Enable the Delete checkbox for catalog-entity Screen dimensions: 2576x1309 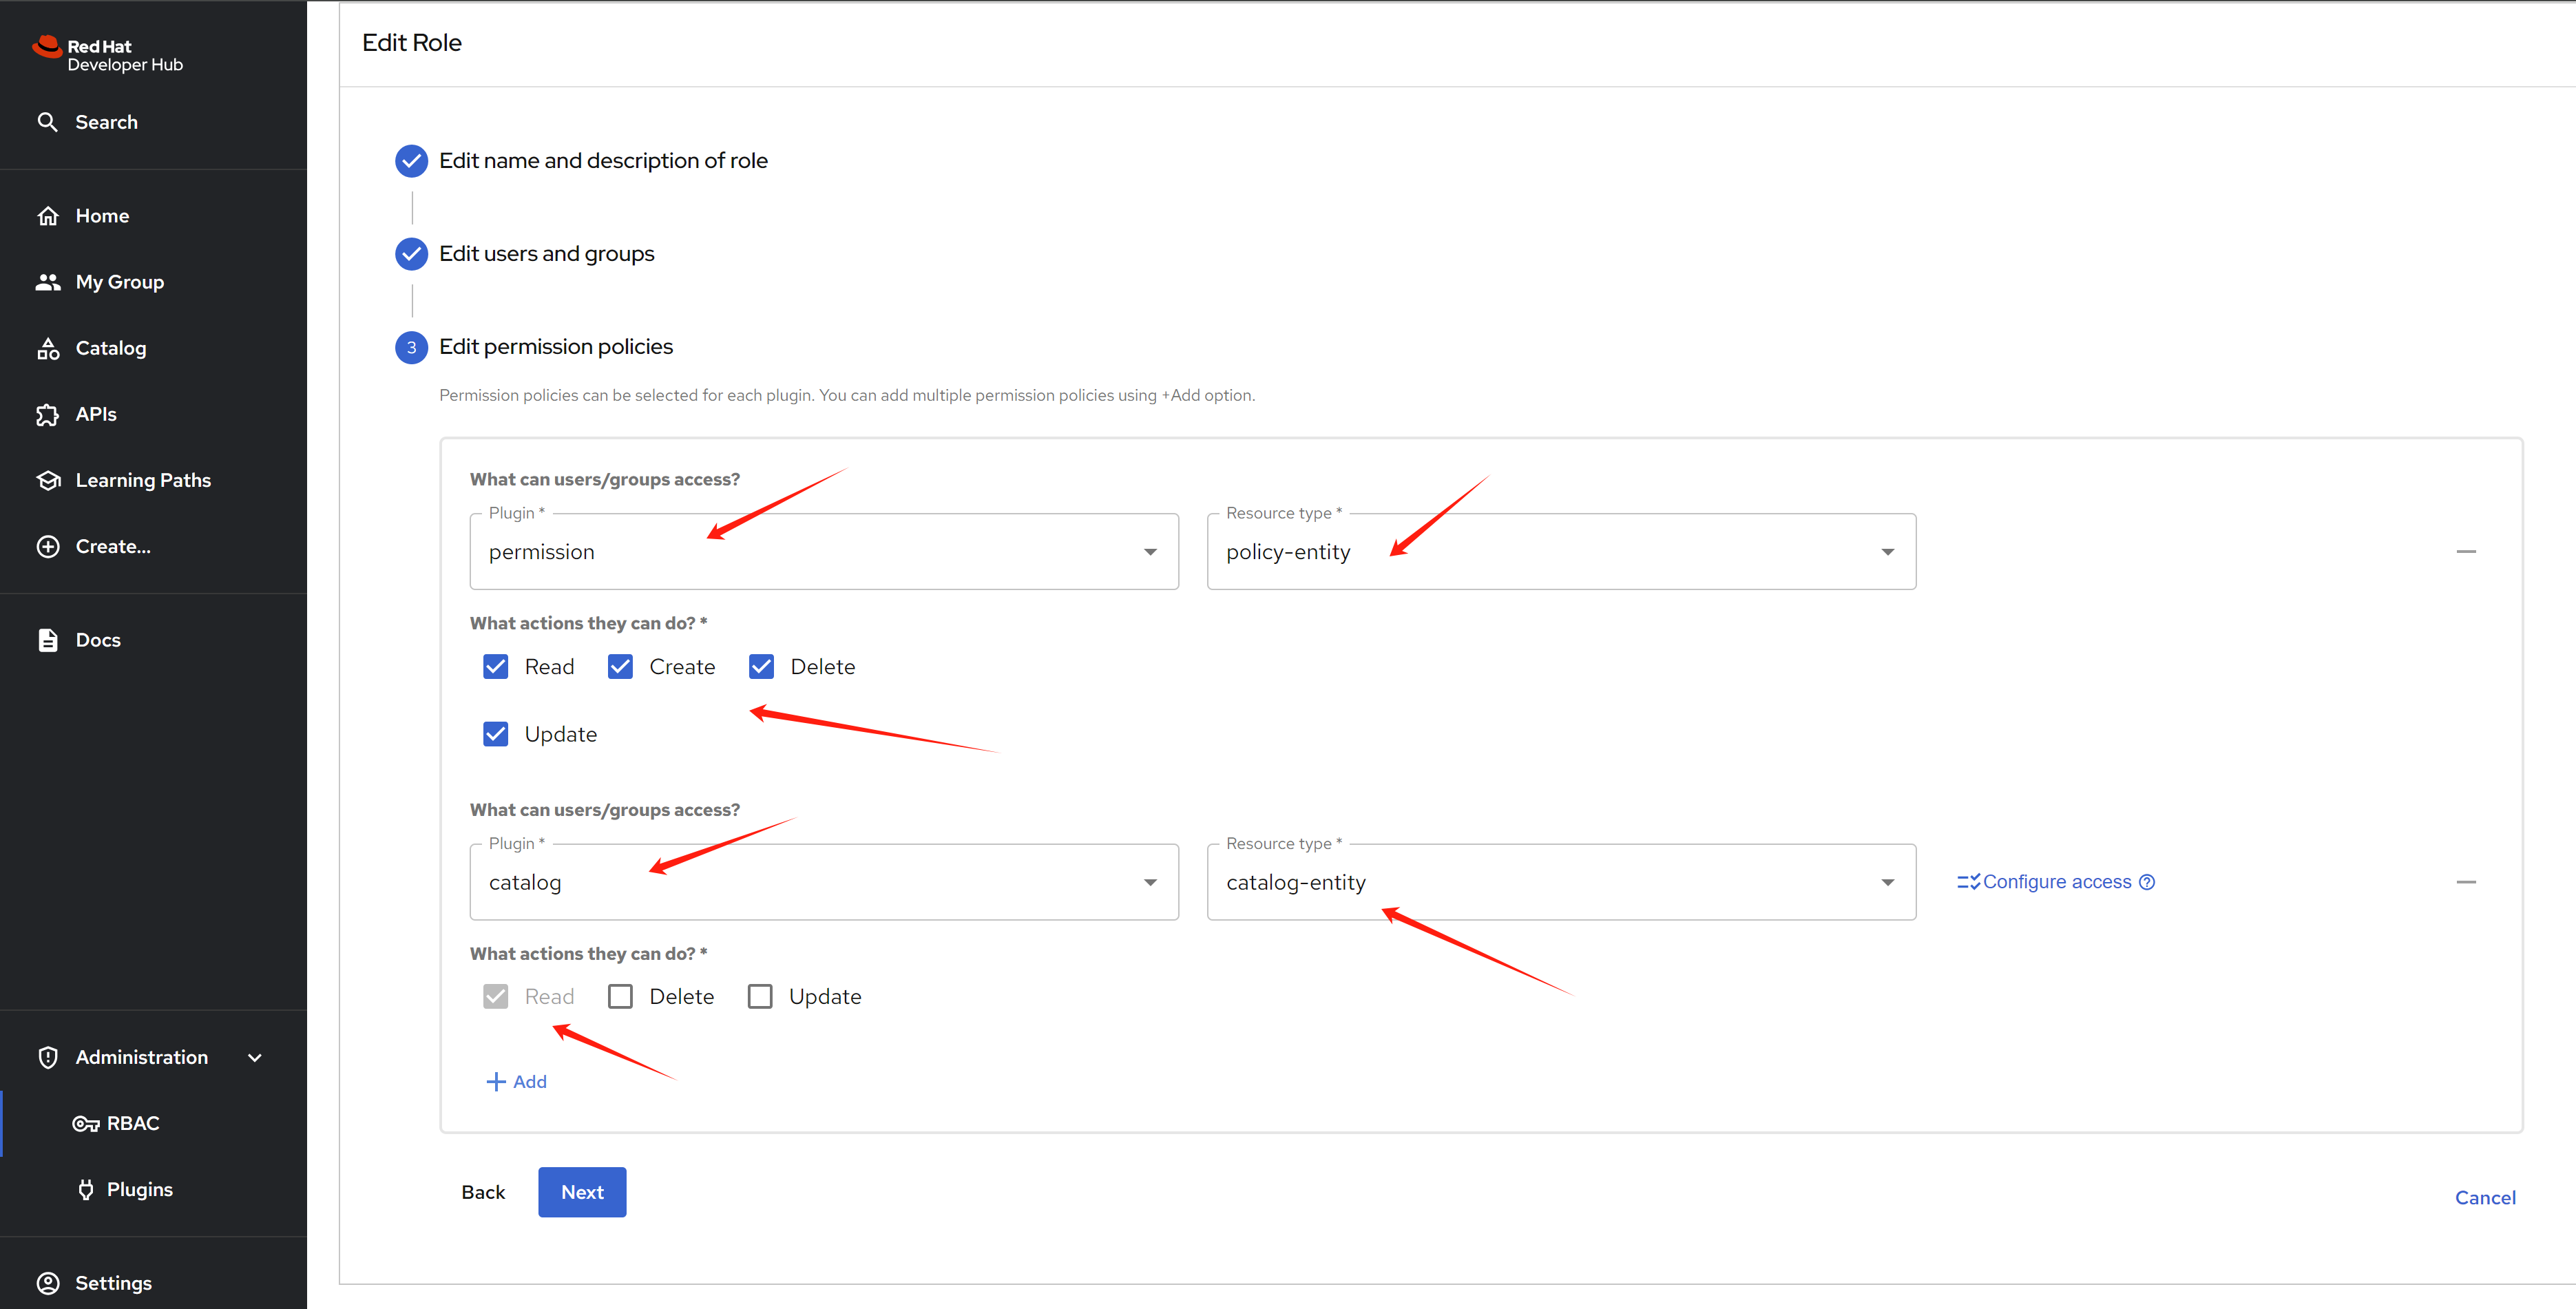click(620, 997)
